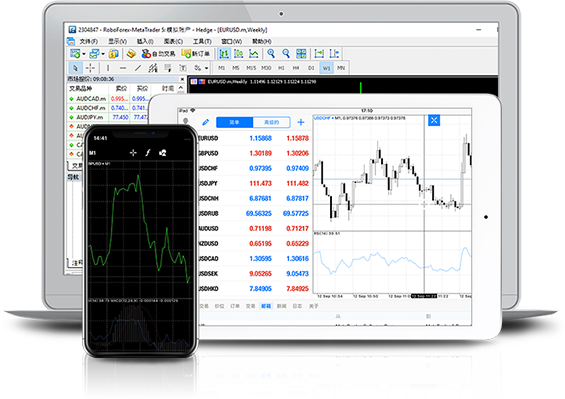Select the crosshair cursor tool
Viewport: 565px width, 399px height.
tap(90, 68)
